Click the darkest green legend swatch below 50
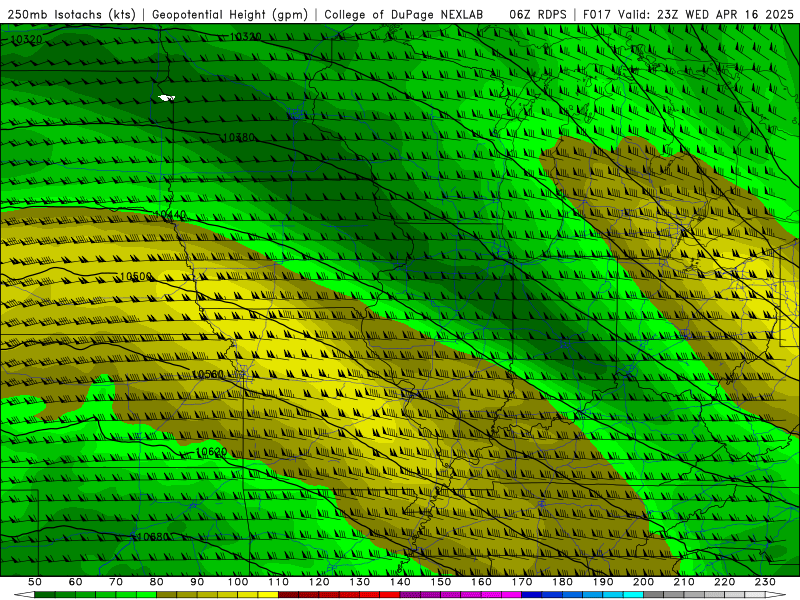 coord(45,595)
